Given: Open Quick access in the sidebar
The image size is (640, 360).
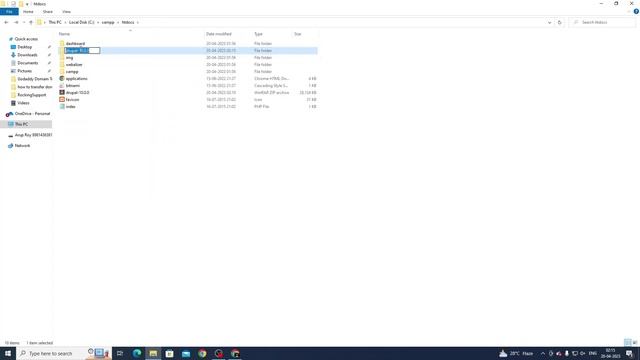Looking at the screenshot, I should [26, 39].
